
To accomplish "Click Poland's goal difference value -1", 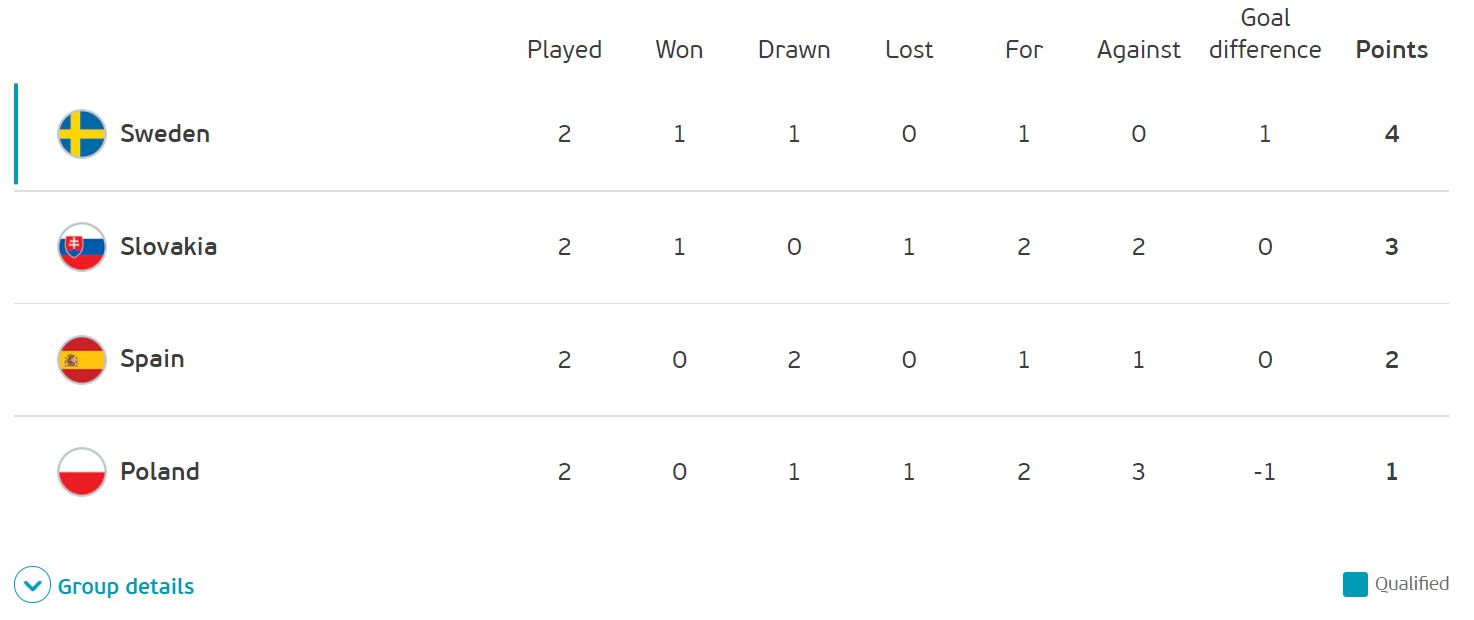I will [1265, 472].
